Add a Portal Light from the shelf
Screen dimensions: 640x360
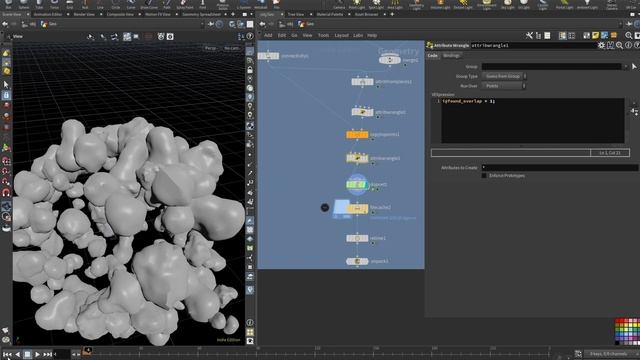coord(564,4)
